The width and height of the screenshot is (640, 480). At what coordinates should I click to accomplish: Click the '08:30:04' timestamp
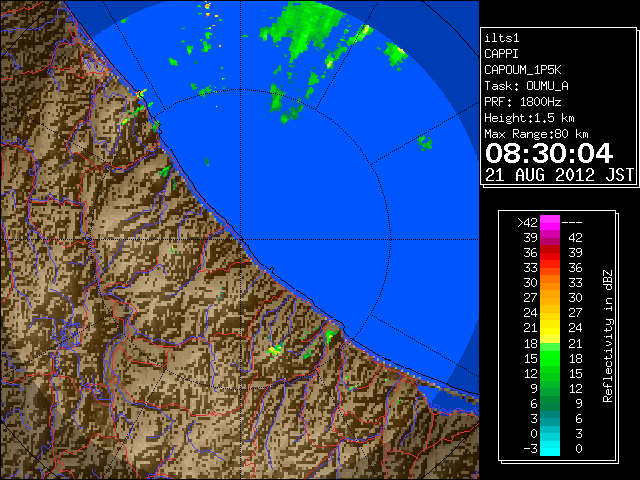pos(549,153)
